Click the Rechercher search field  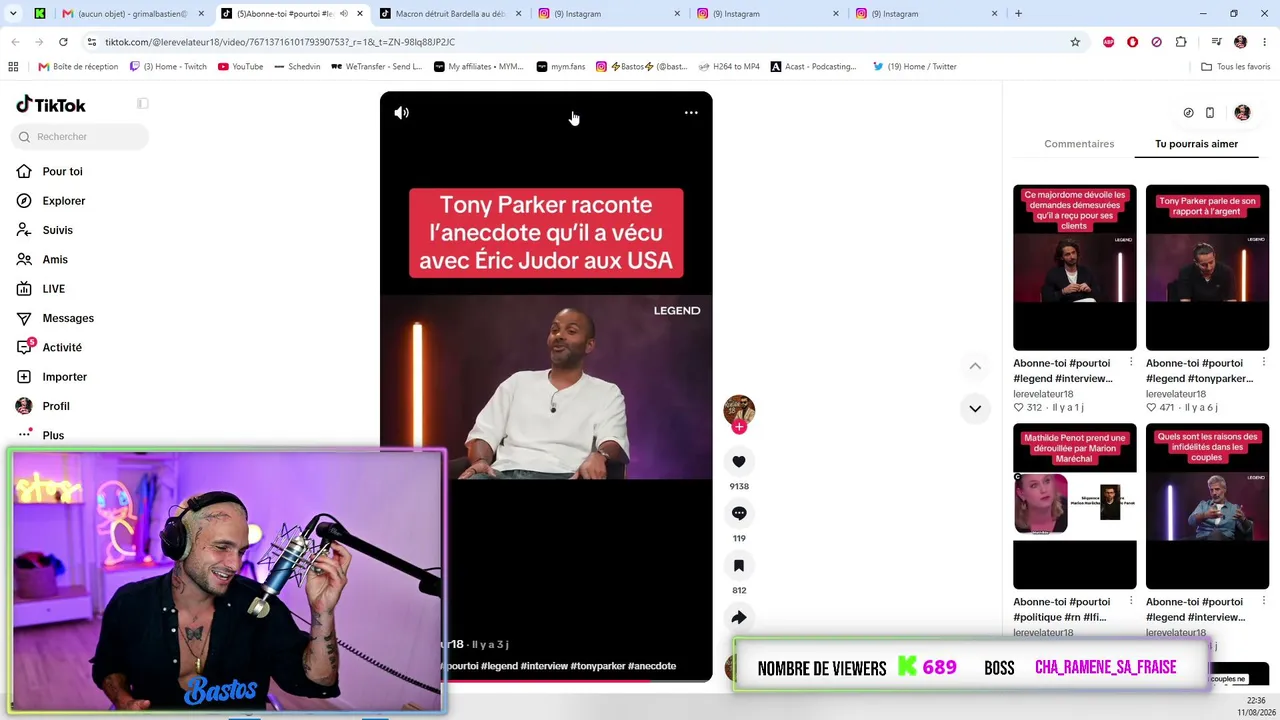pos(80,137)
